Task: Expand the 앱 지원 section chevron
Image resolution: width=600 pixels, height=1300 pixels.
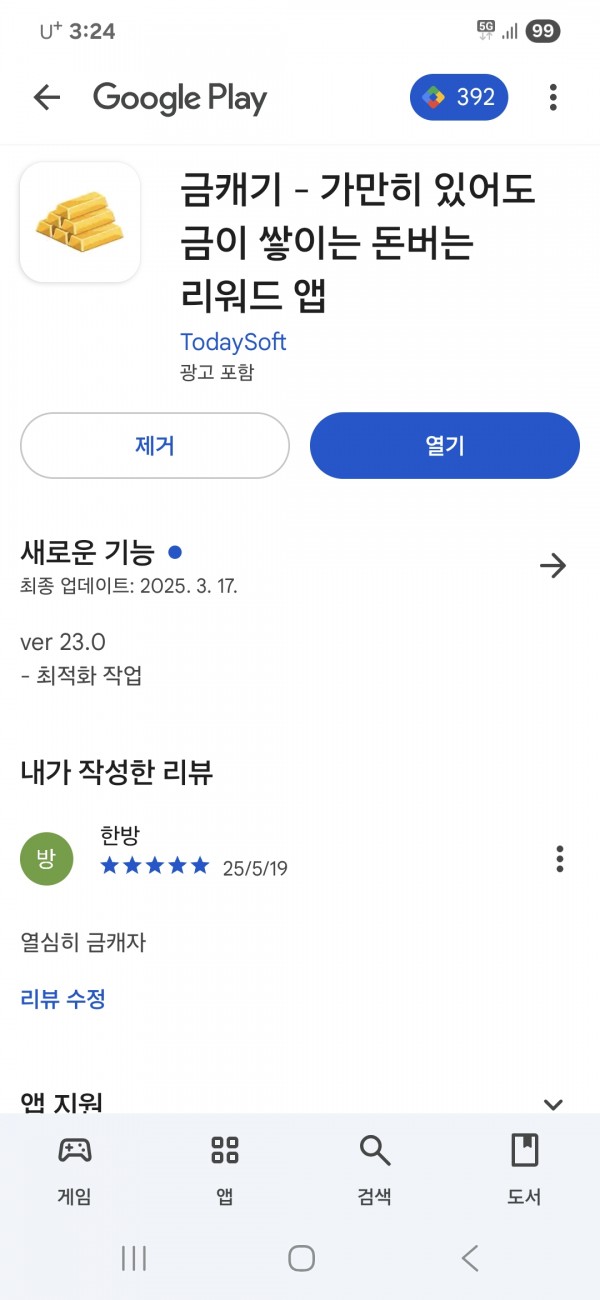Action: 553,1104
